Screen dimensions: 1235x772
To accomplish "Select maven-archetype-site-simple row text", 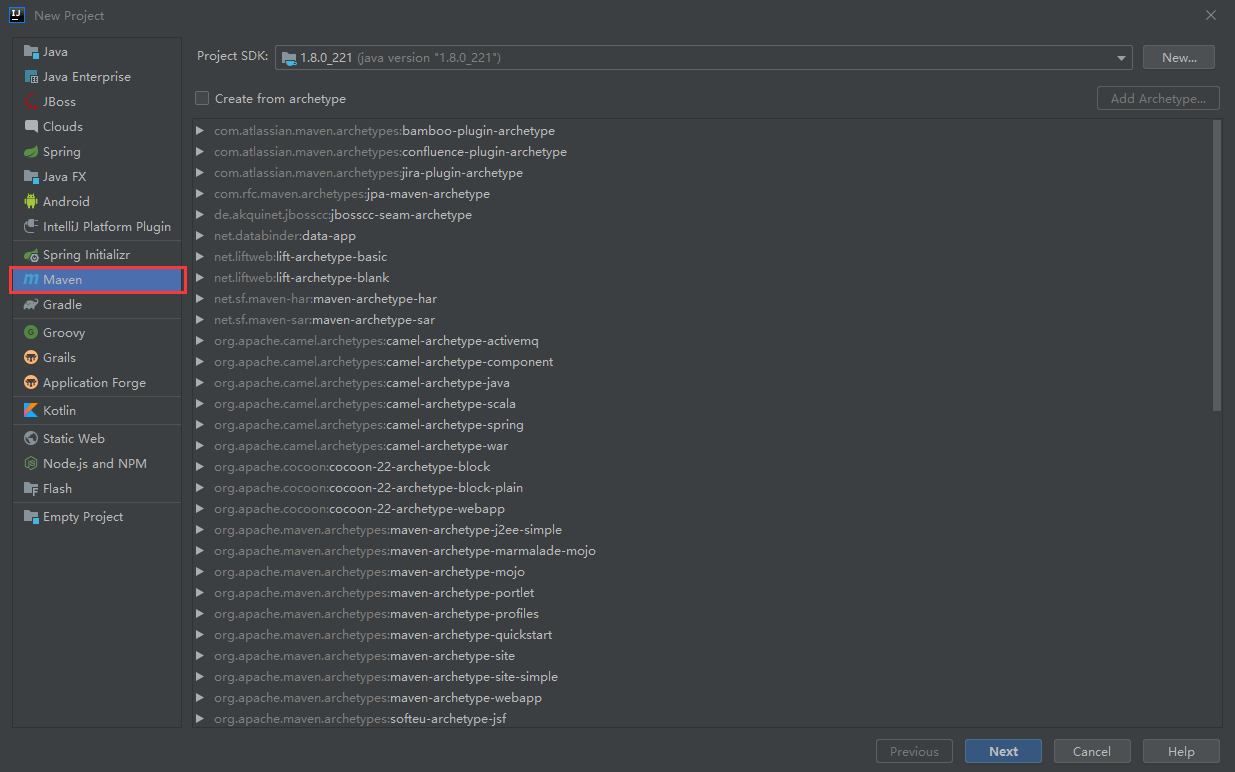I will coord(386,677).
